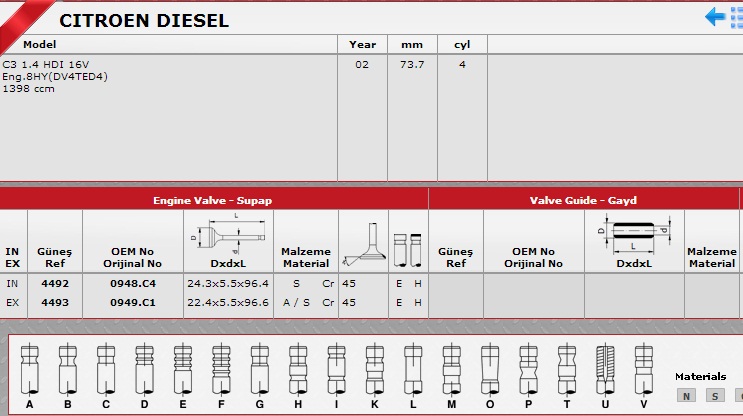Click the Engine Valve - Supap header
743x416 pixels.
click(212, 200)
